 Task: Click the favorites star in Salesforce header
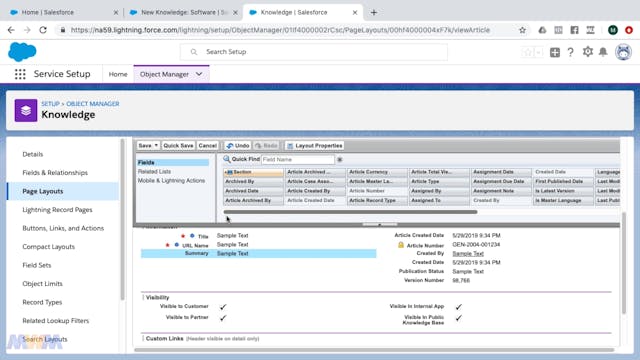click(x=528, y=52)
